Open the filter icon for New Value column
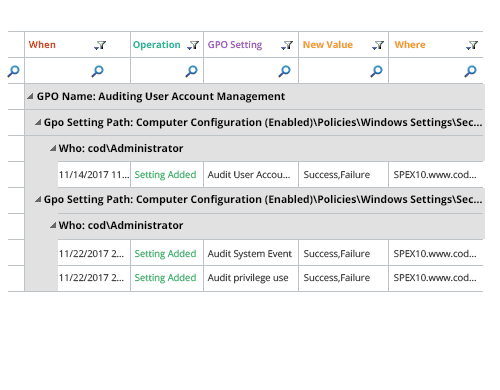500x390 pixels. [378, 45]
